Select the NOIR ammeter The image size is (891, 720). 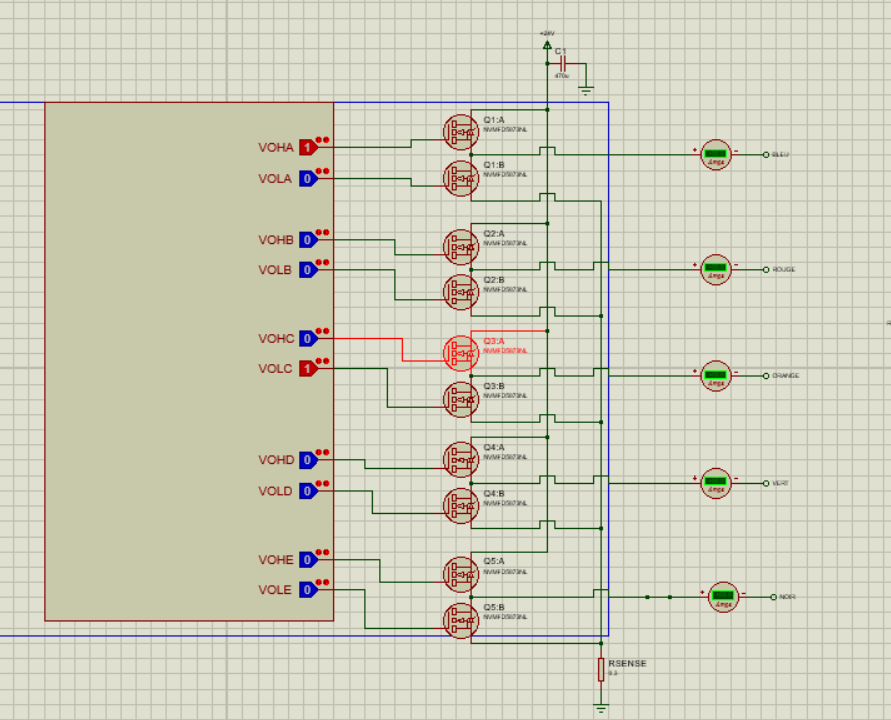[x=721, y=595]
